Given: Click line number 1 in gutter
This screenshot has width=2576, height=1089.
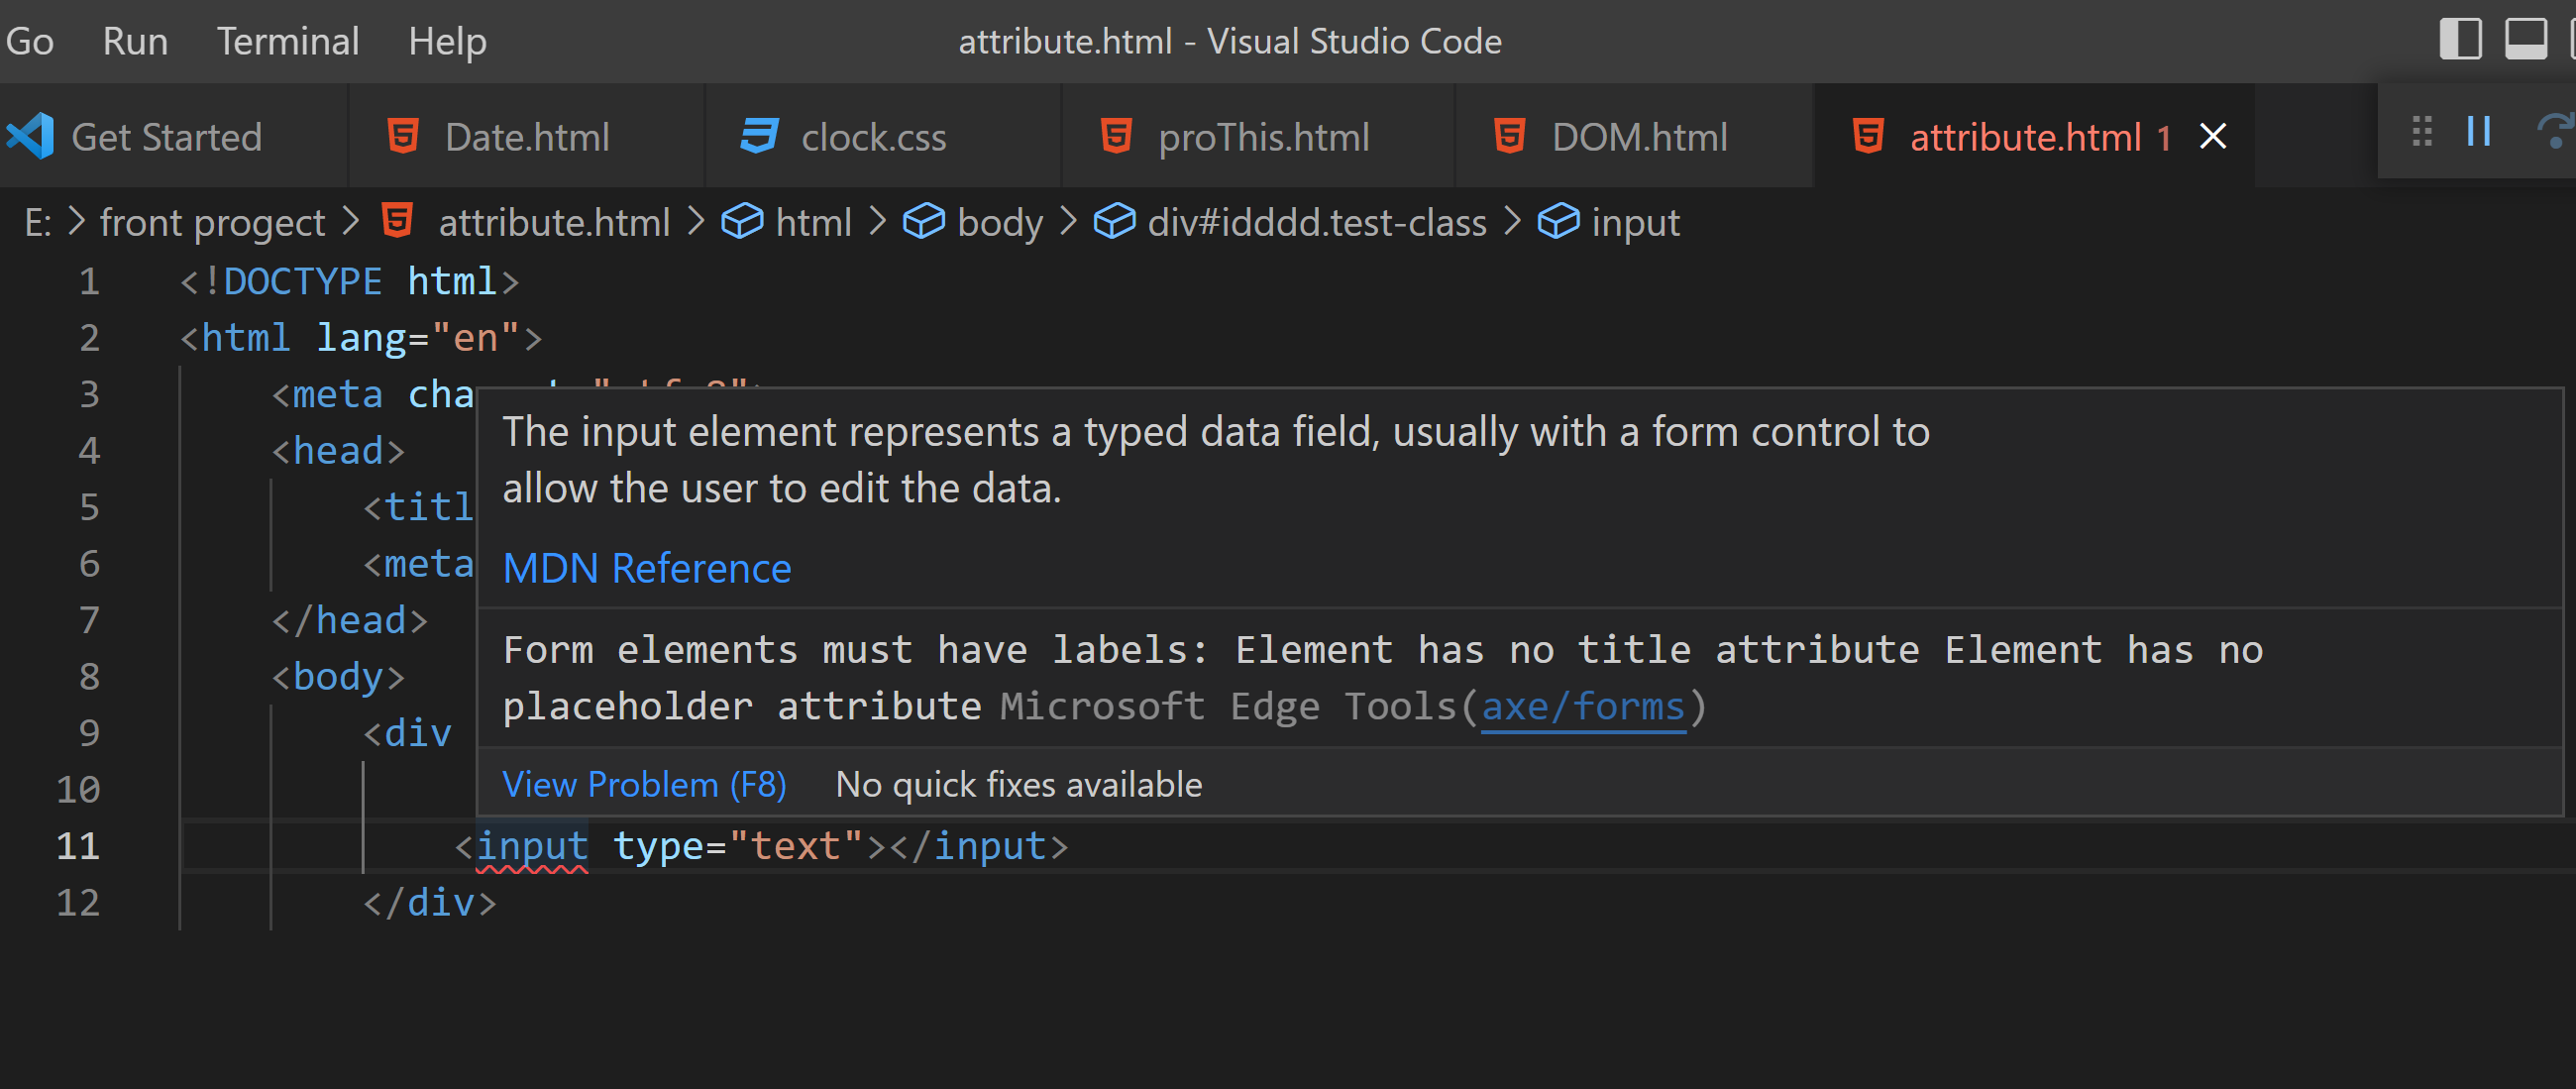Looking at the screenshot, I should point(89,281).
